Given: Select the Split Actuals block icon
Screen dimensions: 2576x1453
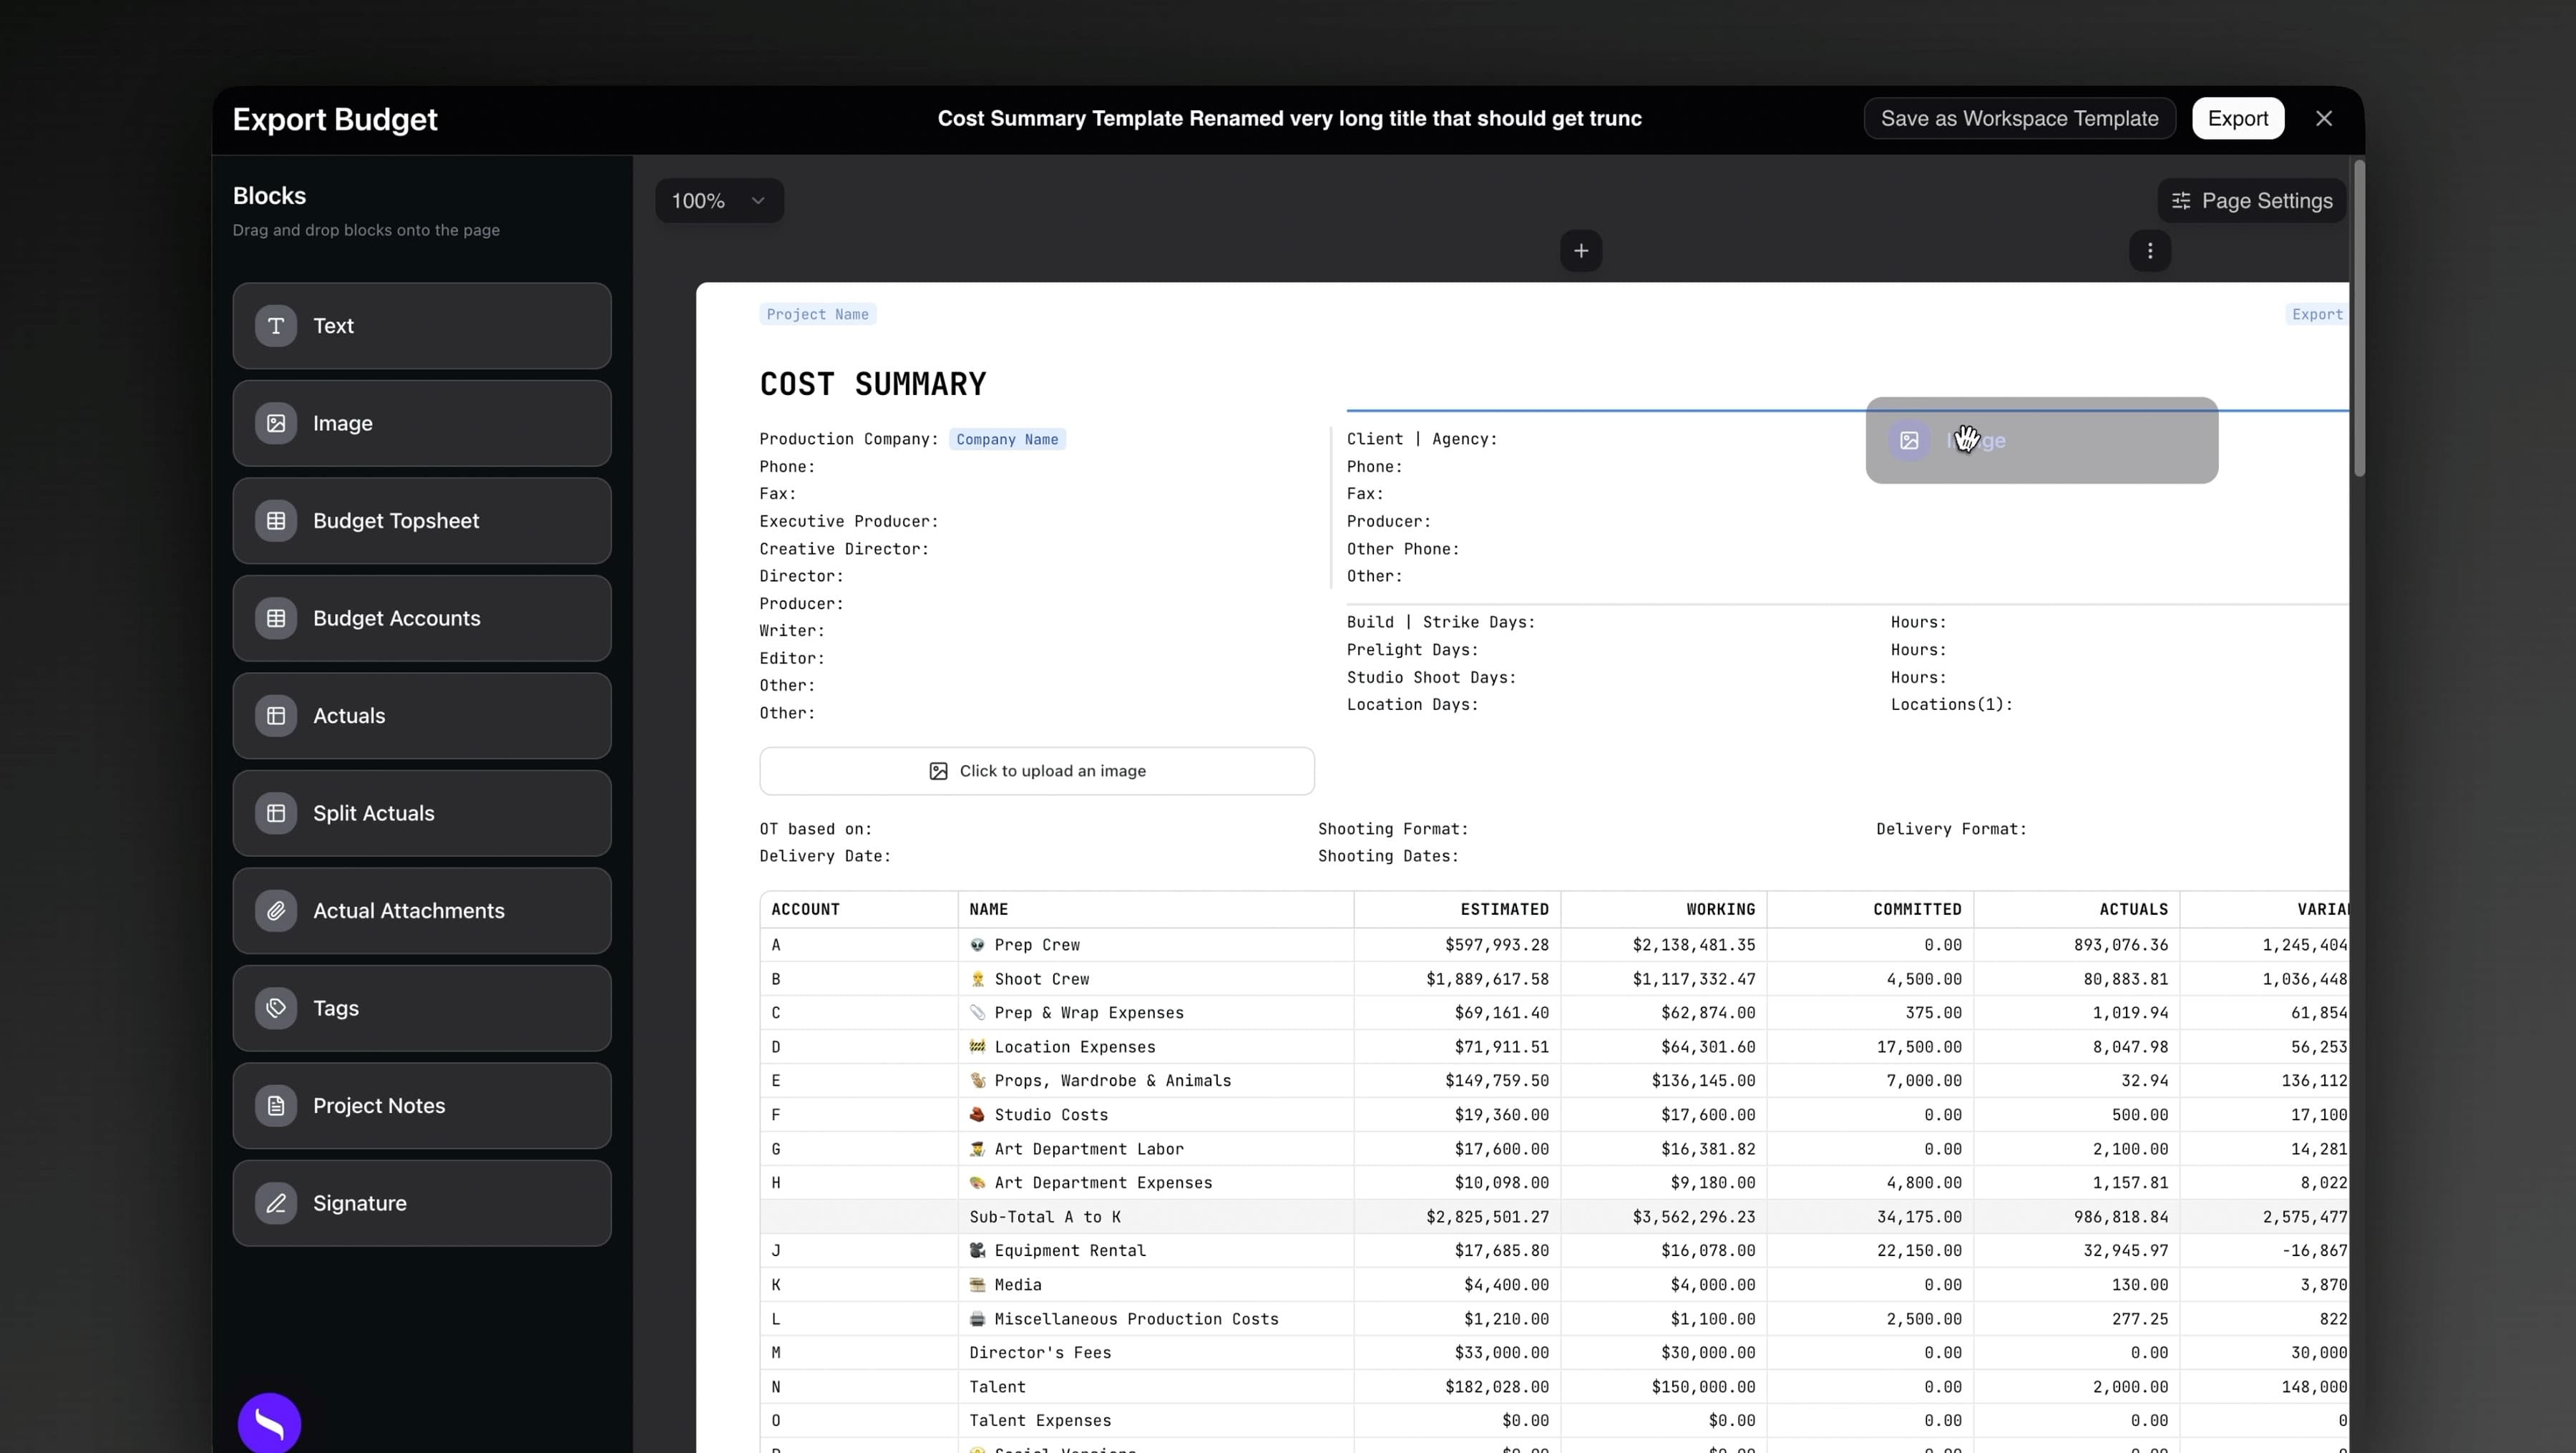Looking at the screenshot, I should click(276, 812).
